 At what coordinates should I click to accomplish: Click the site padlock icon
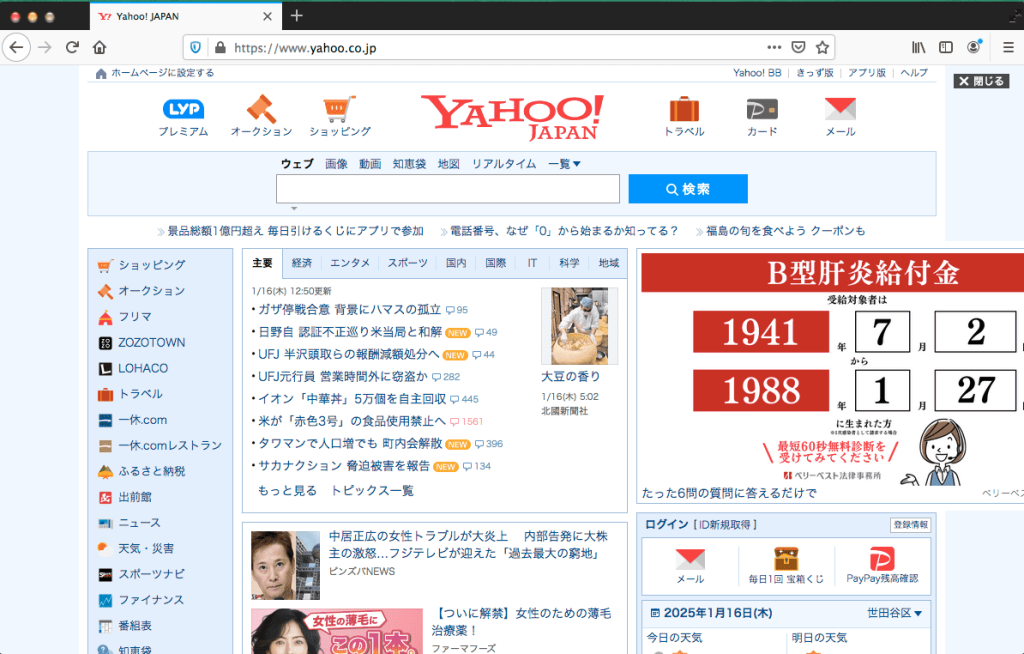(x=220, y=48)
